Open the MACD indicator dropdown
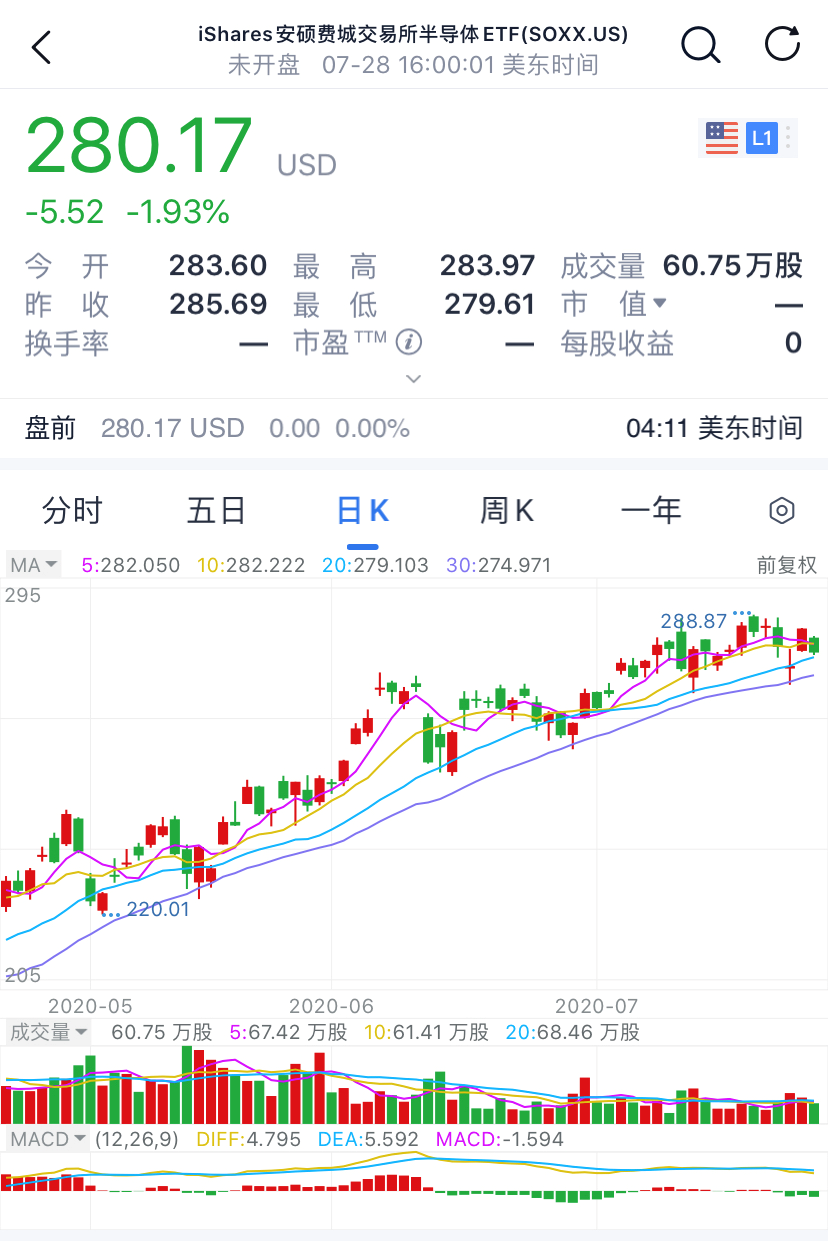The image size is (828, 1241). [x=47, y=1139]
